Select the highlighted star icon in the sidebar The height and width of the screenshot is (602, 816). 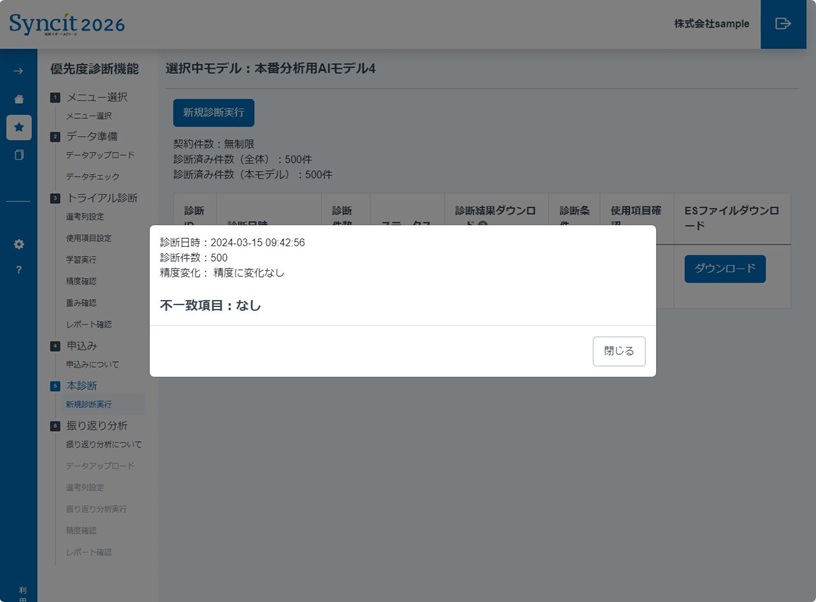coord(19,127)
